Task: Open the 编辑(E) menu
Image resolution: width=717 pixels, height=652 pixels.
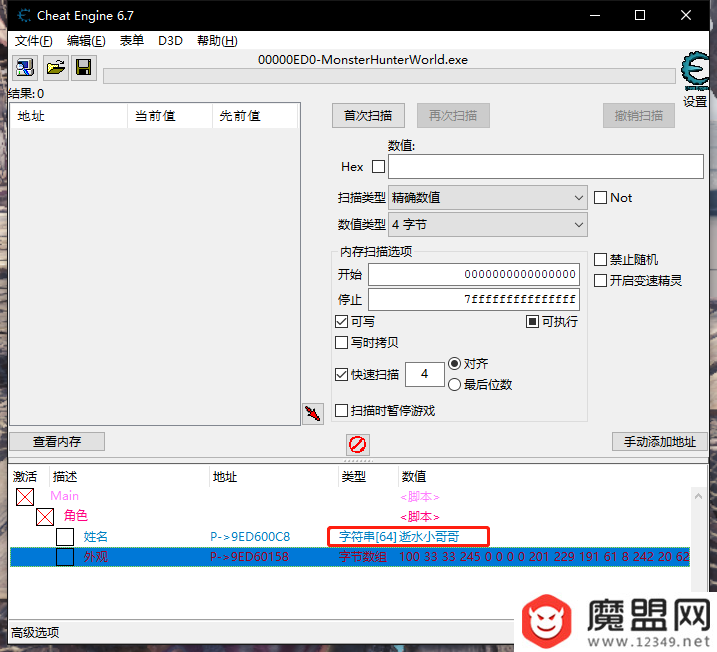Action: [x=86, y=41]
